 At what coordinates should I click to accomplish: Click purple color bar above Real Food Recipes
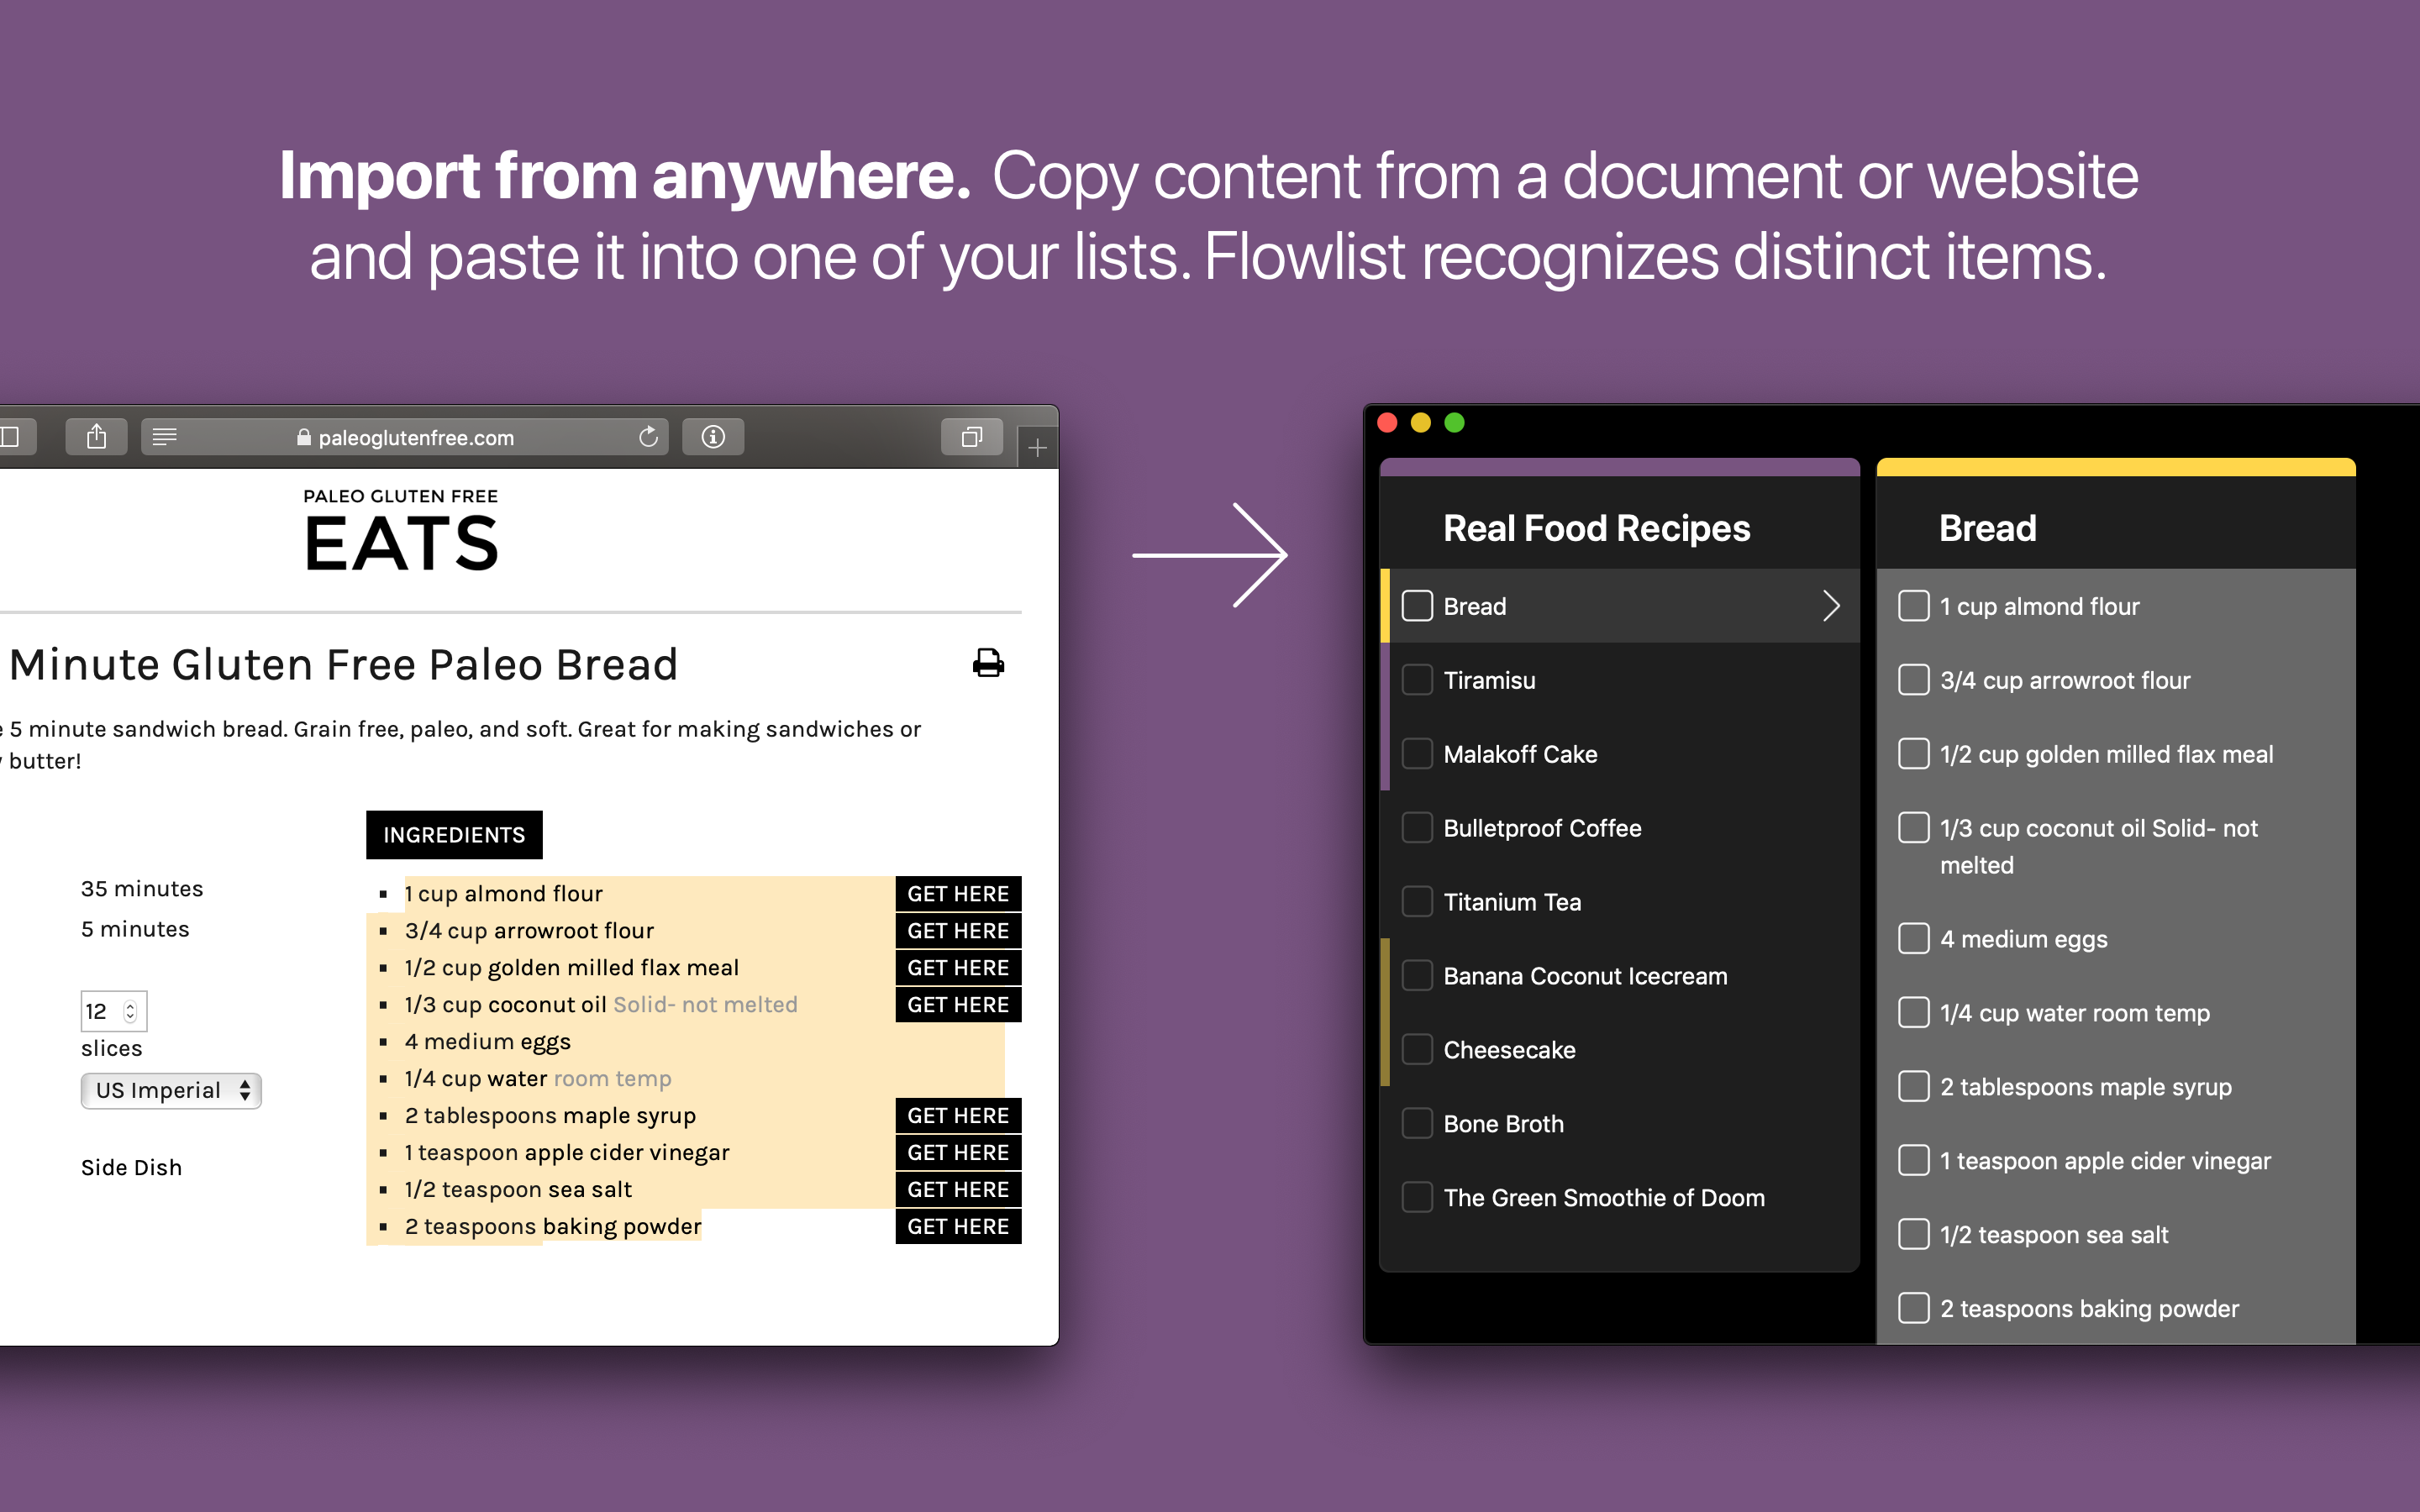pos(1619,467)
